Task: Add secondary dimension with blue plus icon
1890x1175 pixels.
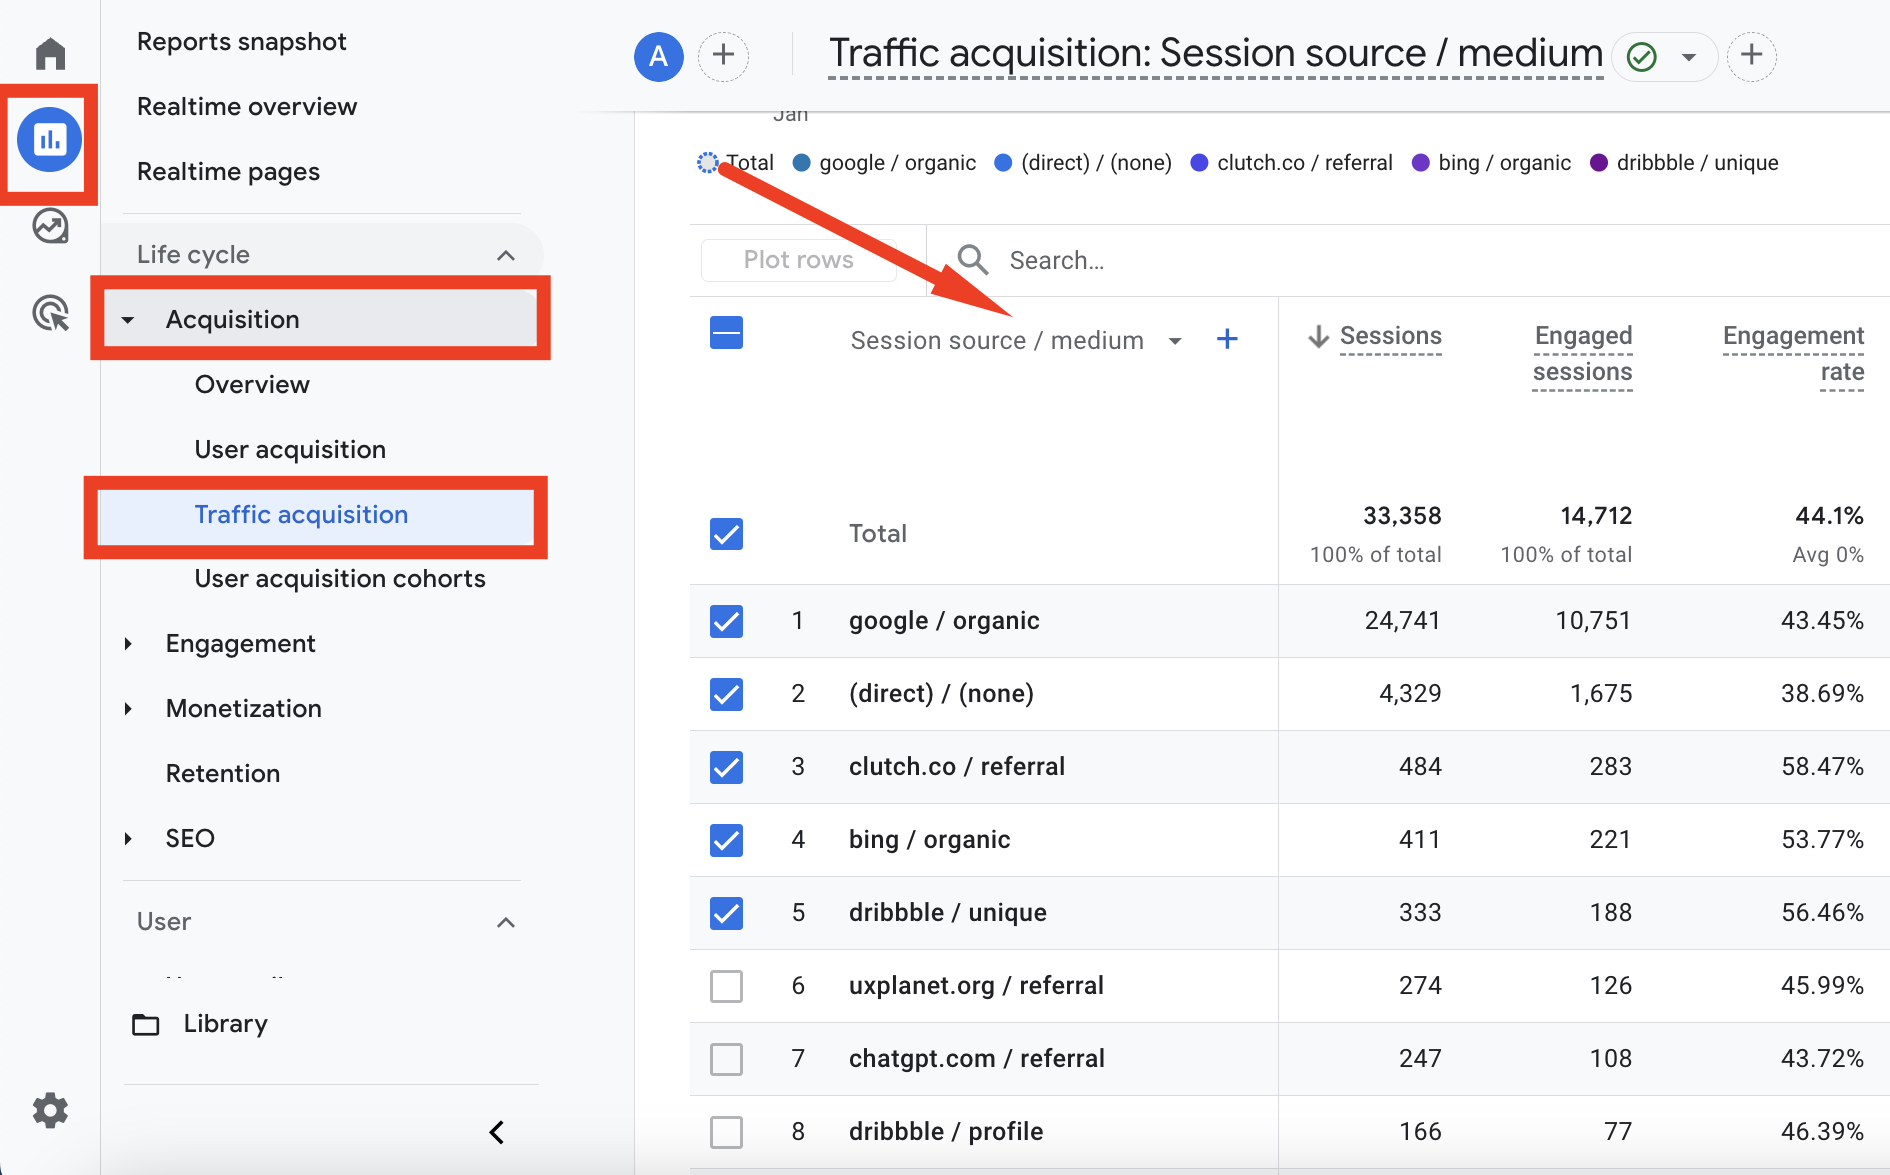Action: coord(1227,339)
